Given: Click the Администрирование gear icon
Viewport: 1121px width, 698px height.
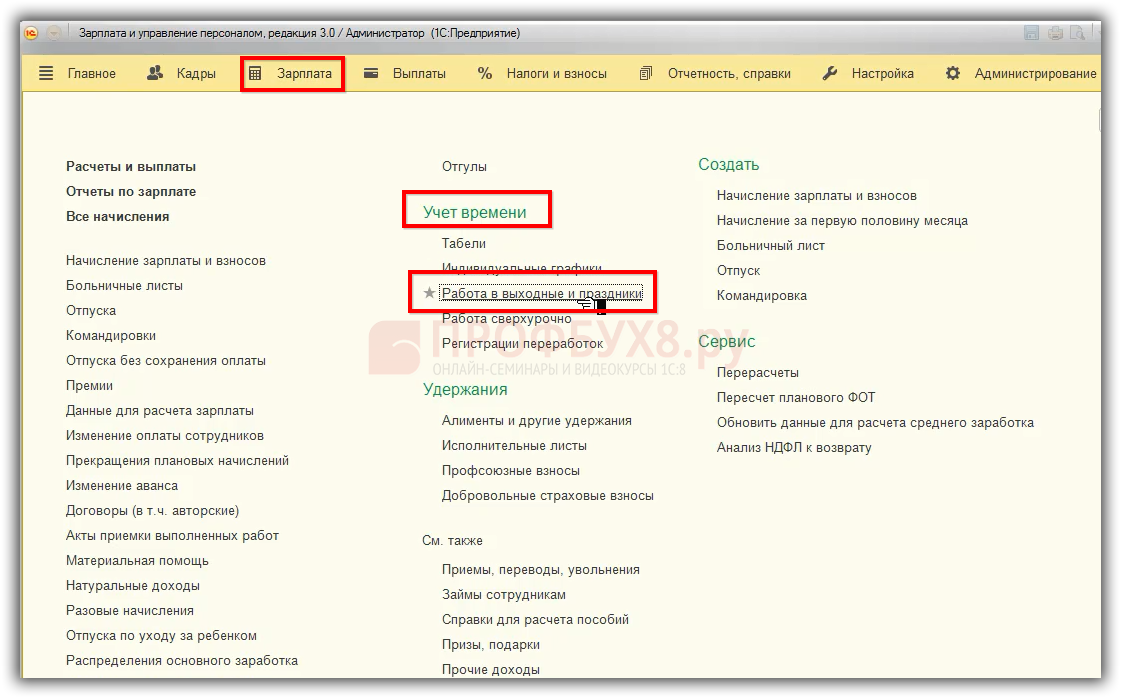Looking at the screenshot, I should pyautogui.click(x=953, y=73).
